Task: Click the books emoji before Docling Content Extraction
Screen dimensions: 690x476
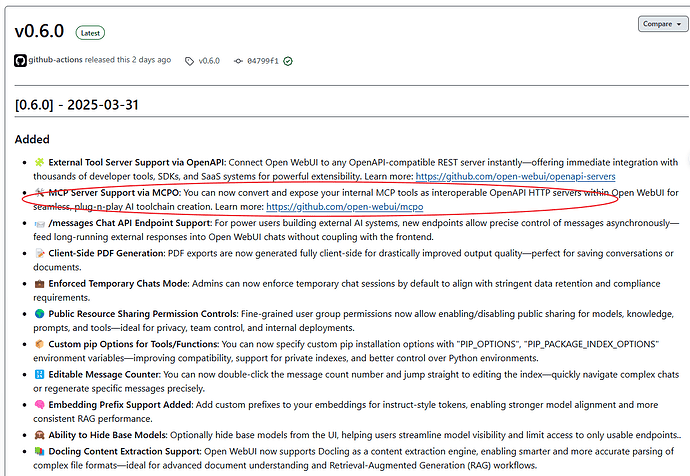Action: coord(40,451)
